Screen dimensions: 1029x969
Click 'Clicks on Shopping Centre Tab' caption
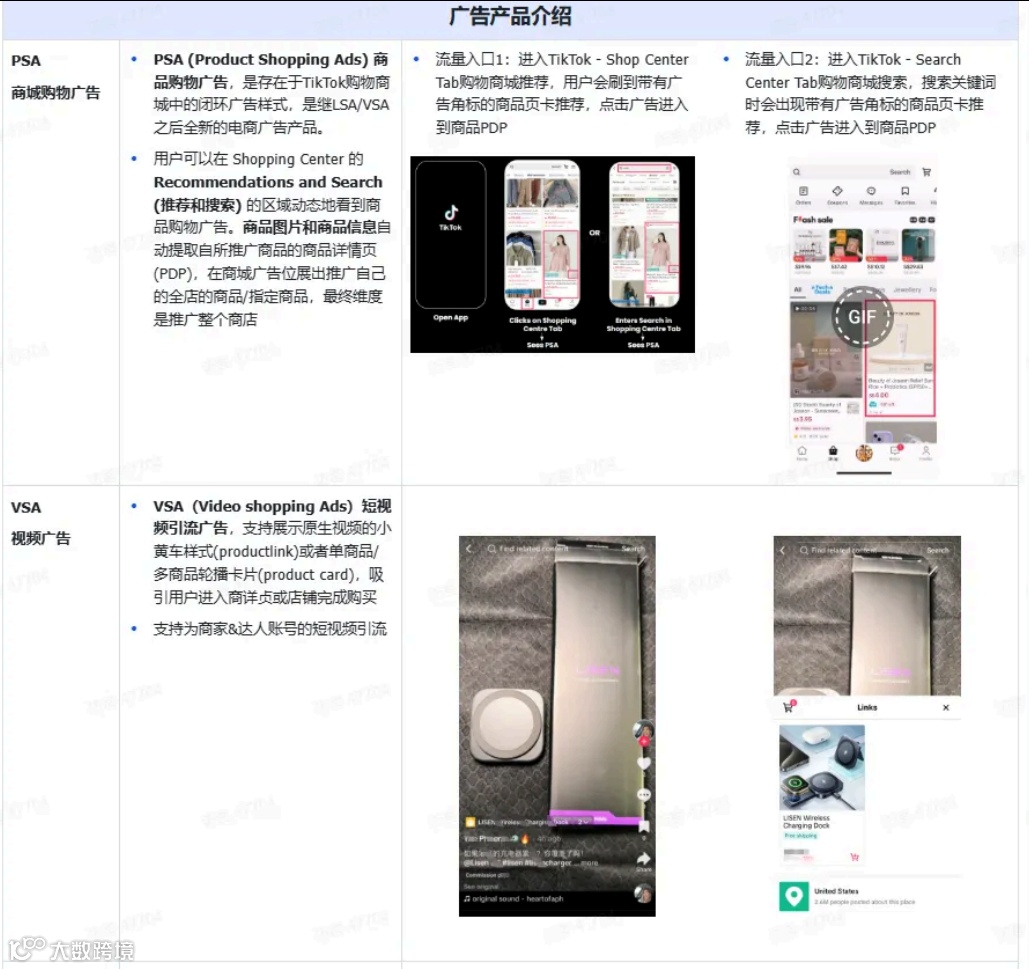(542, 324)
